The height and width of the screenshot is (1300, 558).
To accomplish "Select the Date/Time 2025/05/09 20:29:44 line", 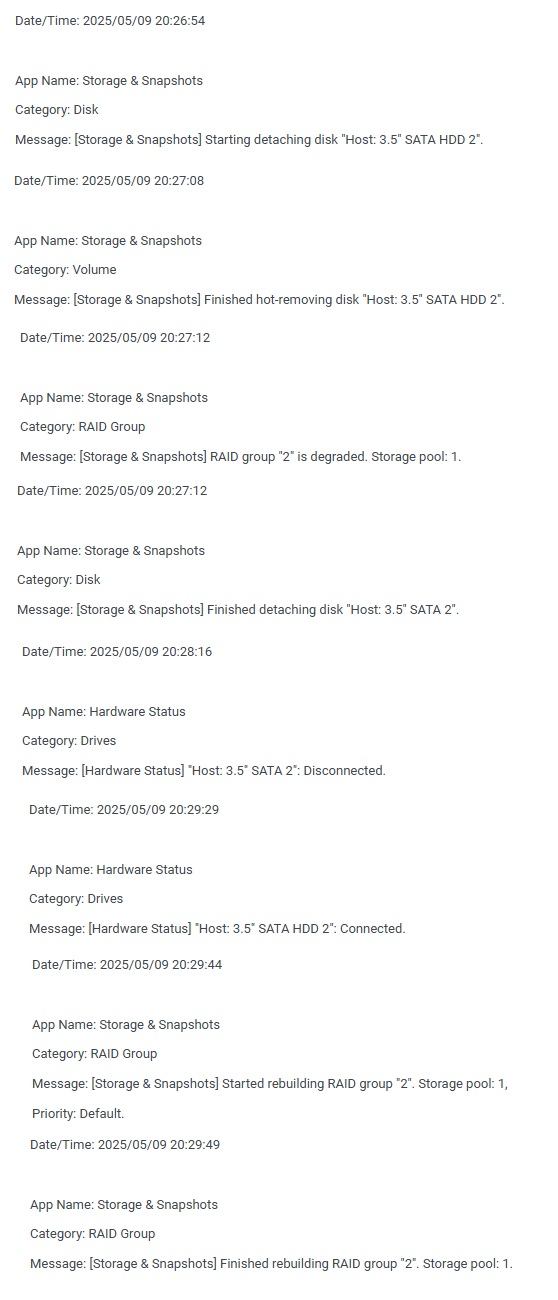I will (127, 965).
